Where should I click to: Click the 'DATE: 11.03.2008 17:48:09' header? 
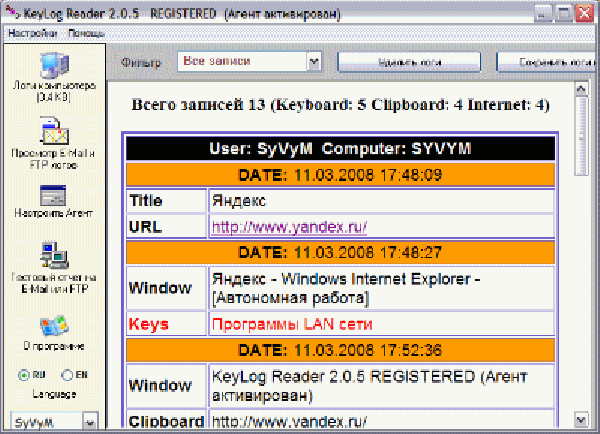point(340,175)
